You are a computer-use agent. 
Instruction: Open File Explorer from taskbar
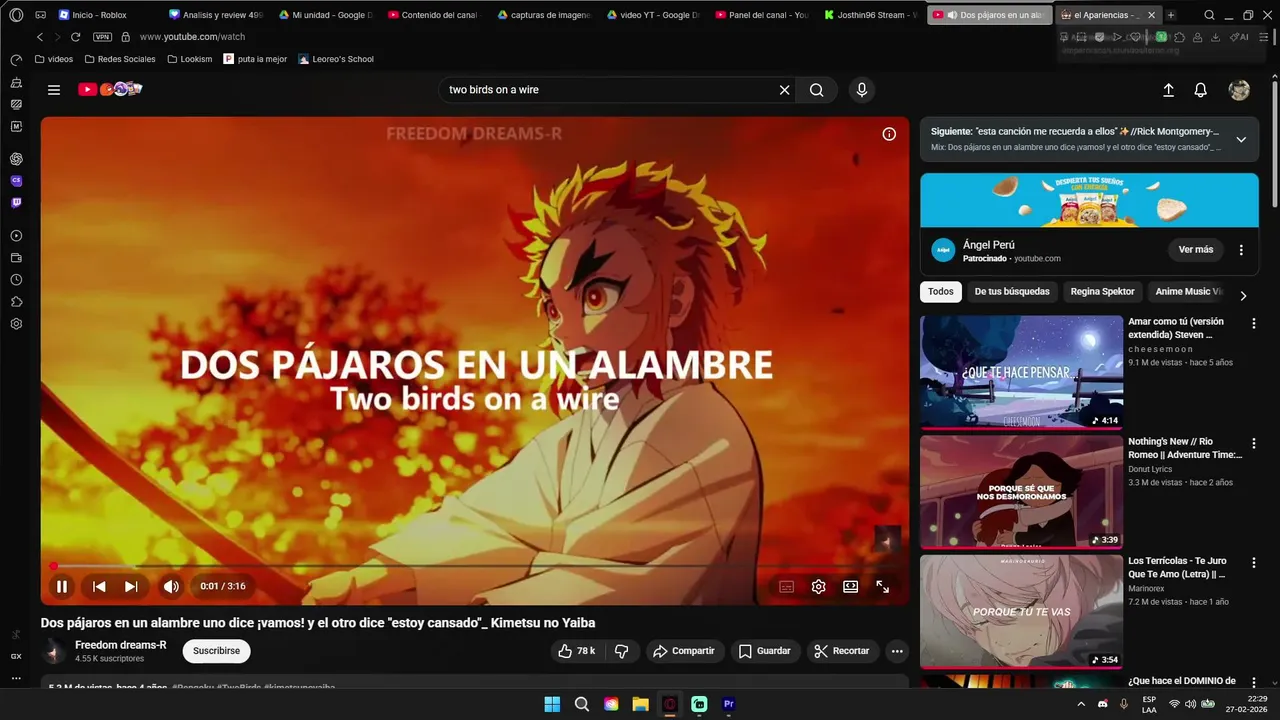pyautogui.click(x=640, y=704)
